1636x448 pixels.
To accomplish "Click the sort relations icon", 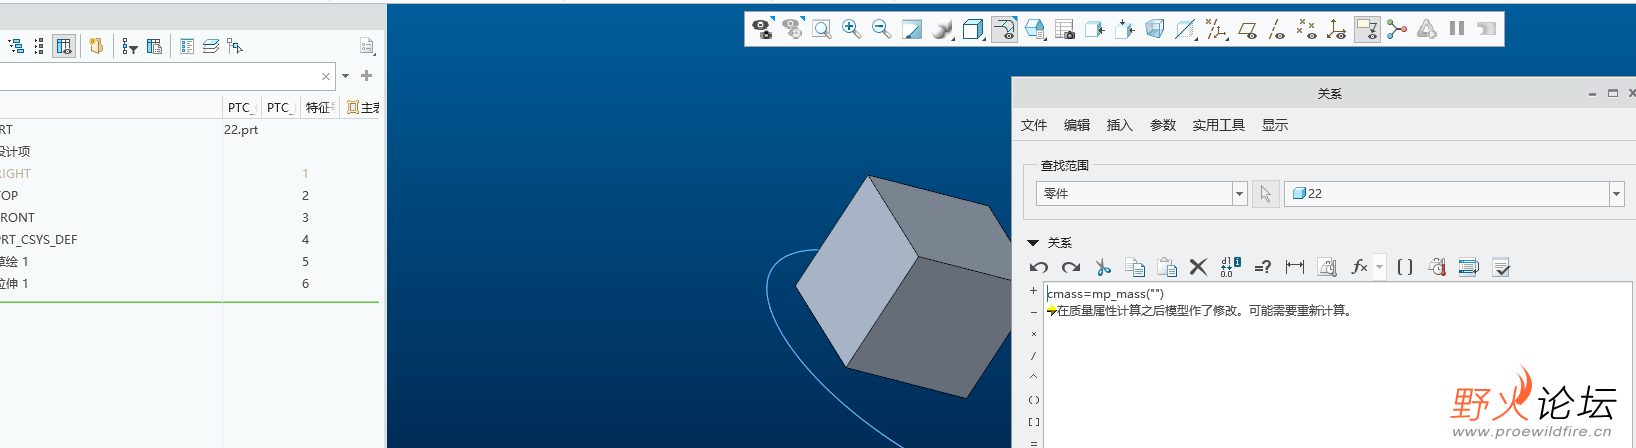I will tap(1469, 267).
